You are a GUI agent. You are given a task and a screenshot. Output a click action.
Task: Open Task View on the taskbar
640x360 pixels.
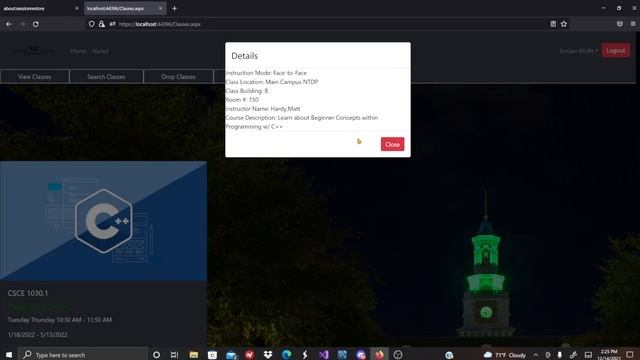coord(174,355)
